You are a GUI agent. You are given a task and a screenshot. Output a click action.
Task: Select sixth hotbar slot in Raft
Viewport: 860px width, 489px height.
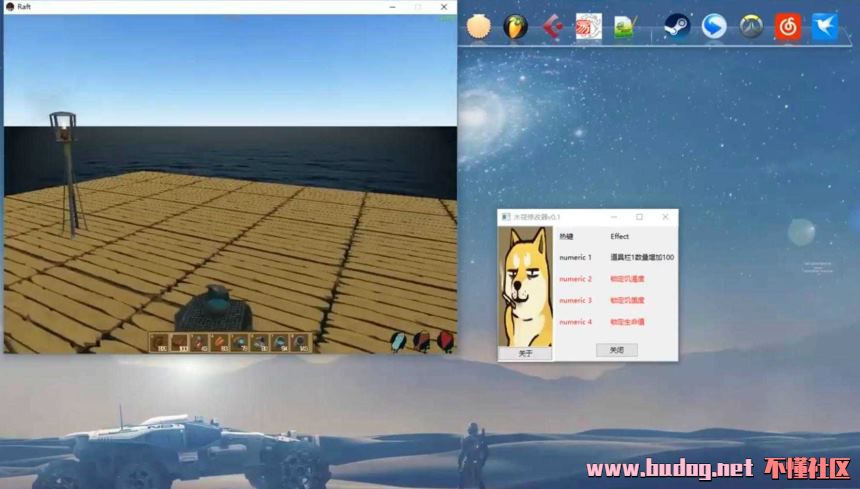(260, 343)
